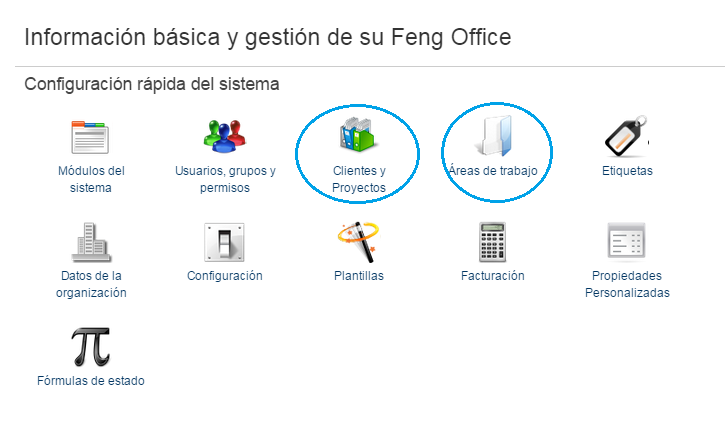The width and height of the screenshot is (725, 438).
Task: Click the "Usuarios, grupos y permisos" link
Action: click(225, 179)
